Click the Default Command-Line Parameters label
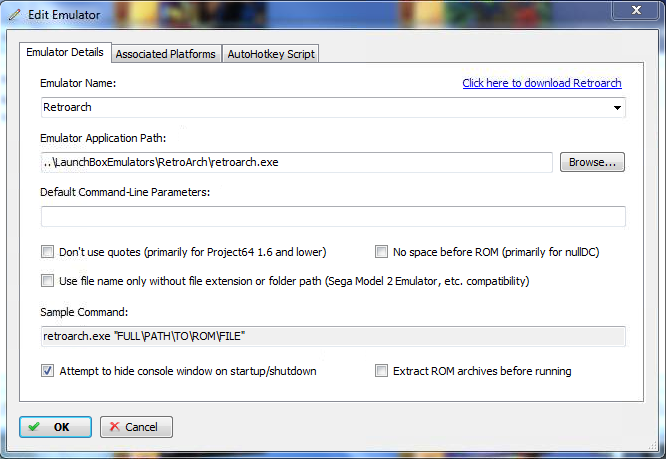The height and width of the screenshot is (459, 666). pos(125,192)
